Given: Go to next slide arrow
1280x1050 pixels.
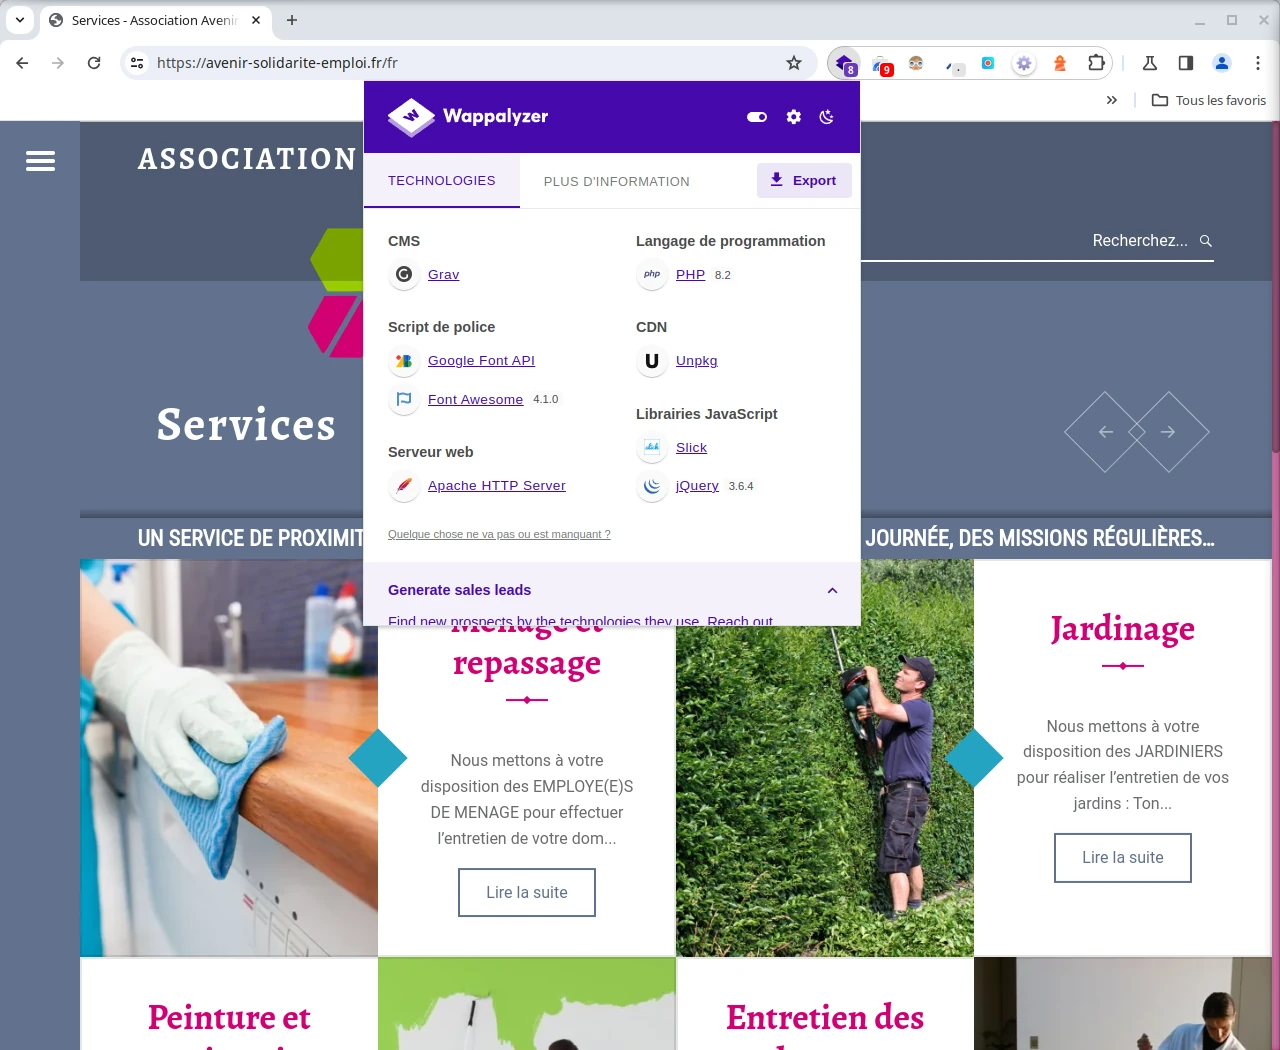Looking at the screenshot, I should point(1168,432).
